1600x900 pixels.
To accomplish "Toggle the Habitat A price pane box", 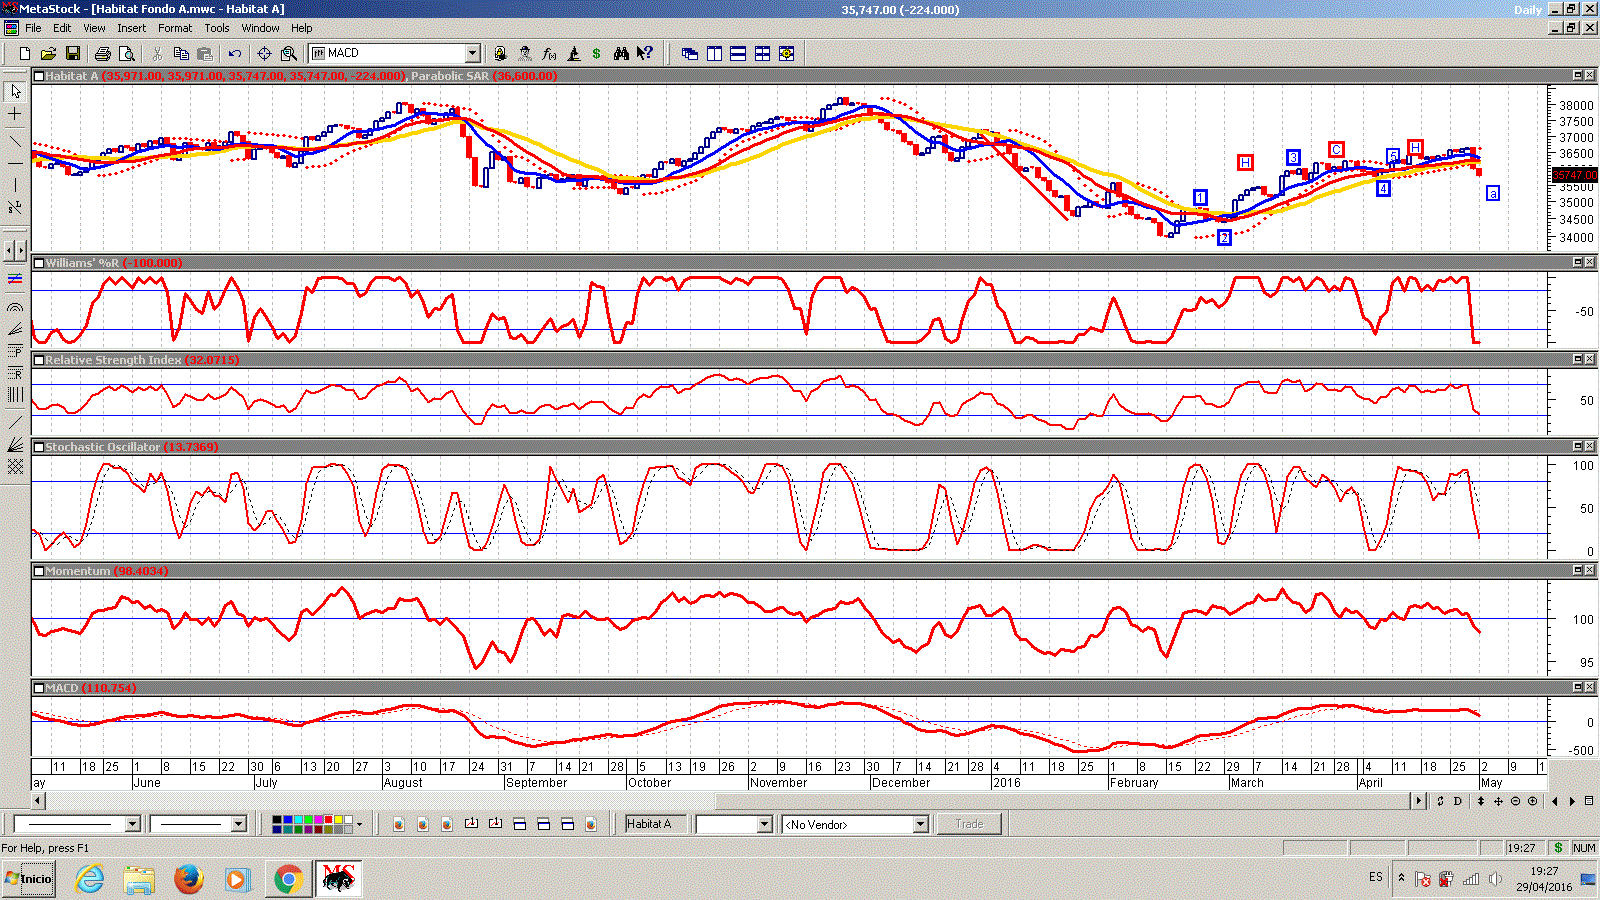I will [x=39, y=76].
